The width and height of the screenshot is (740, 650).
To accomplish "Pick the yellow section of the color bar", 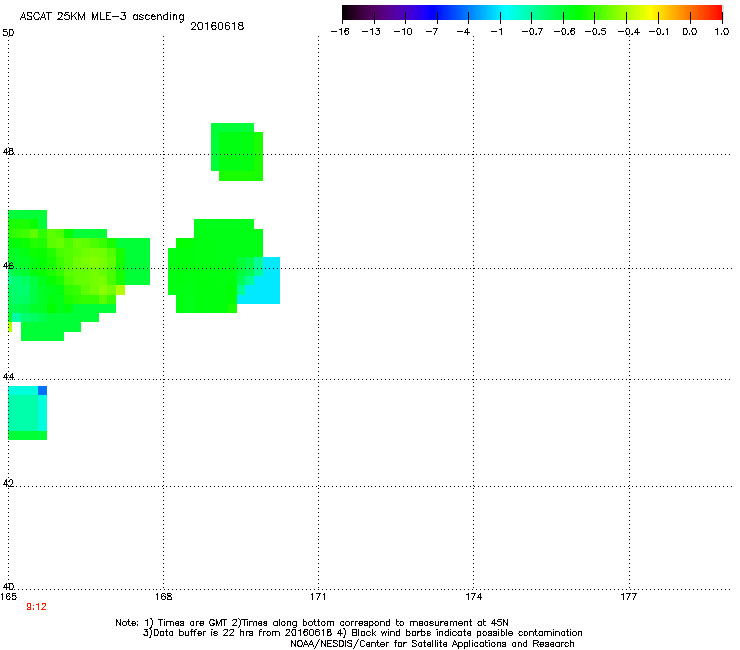I will pos(651,12).
